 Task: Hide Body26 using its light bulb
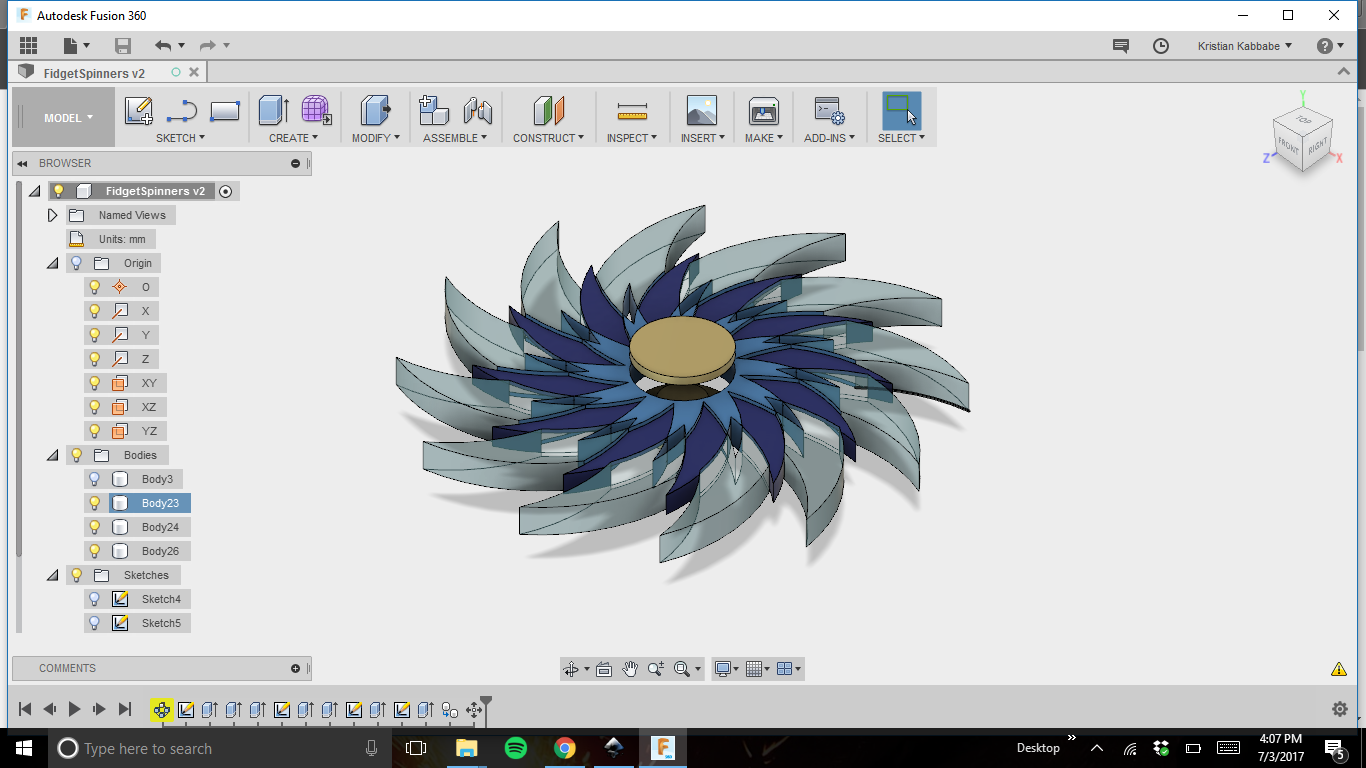pyautogui.click(x=95, y=551)
